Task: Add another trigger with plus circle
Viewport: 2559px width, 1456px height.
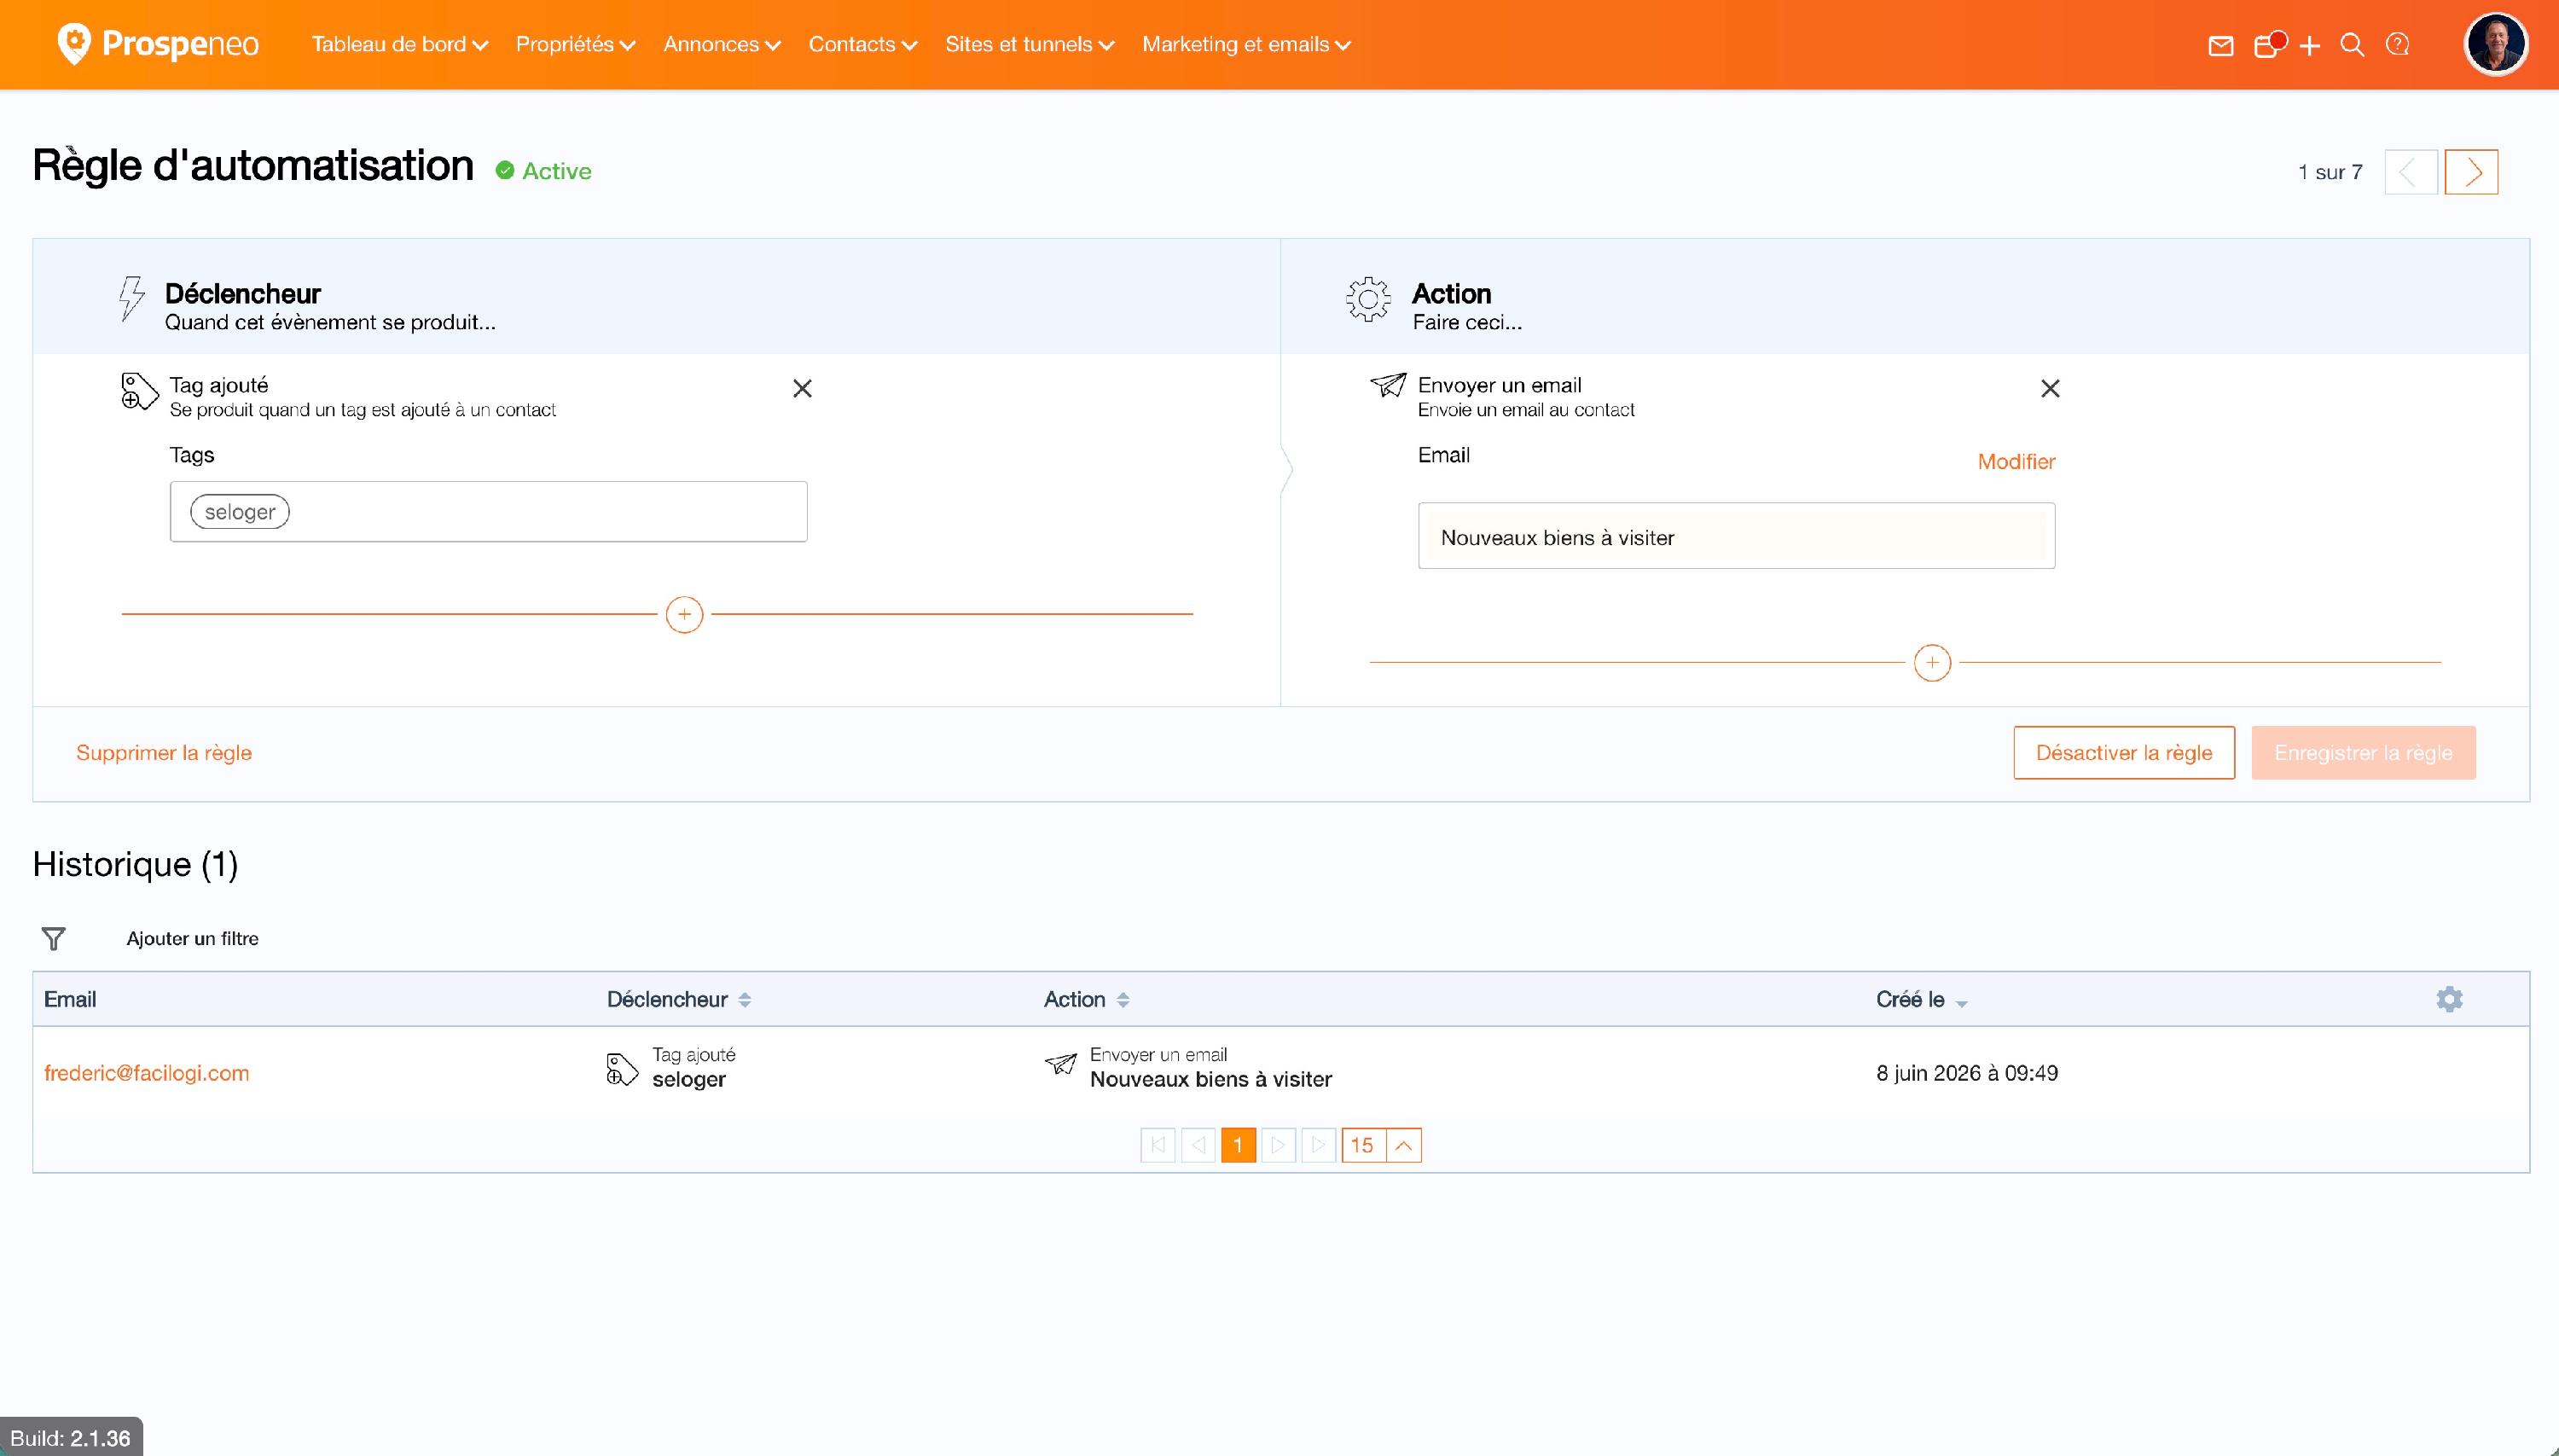Action: tap(684, 614)
